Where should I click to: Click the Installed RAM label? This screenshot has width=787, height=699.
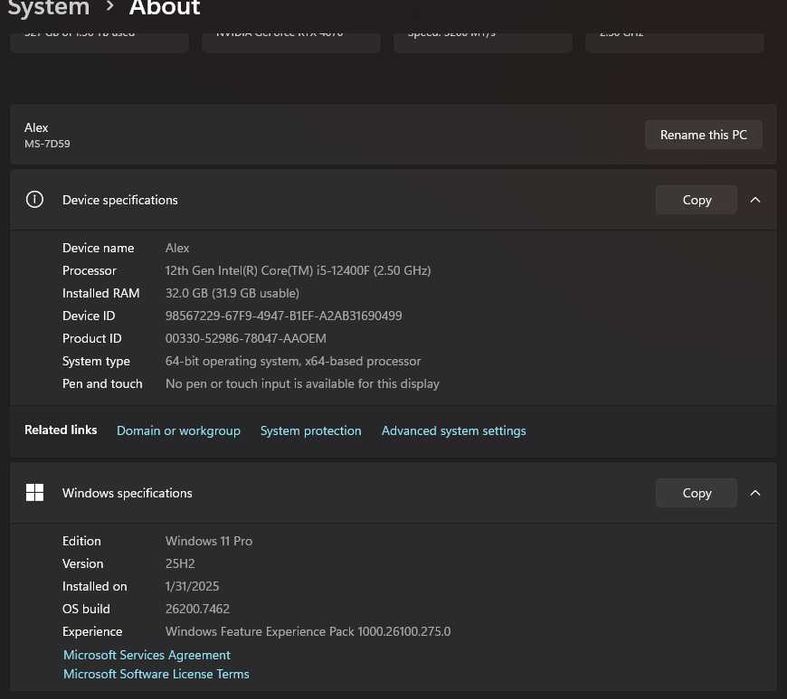point(101,293)
